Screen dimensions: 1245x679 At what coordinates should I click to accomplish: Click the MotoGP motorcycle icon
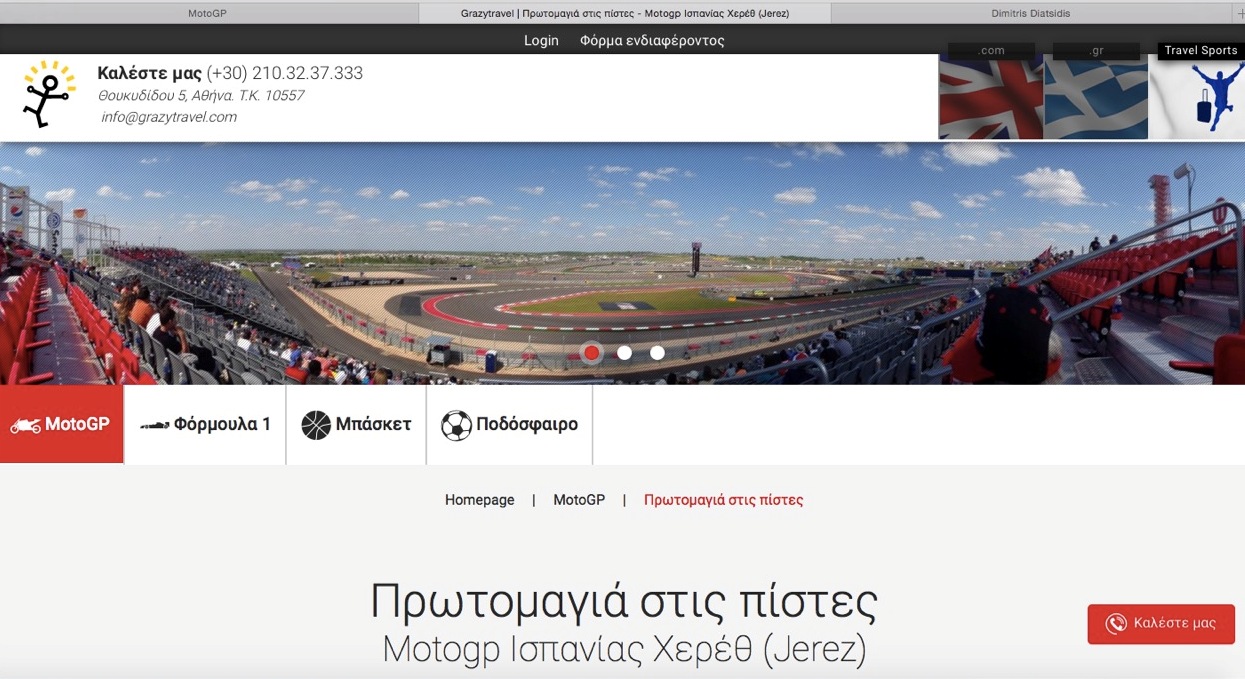coord(26,425)
